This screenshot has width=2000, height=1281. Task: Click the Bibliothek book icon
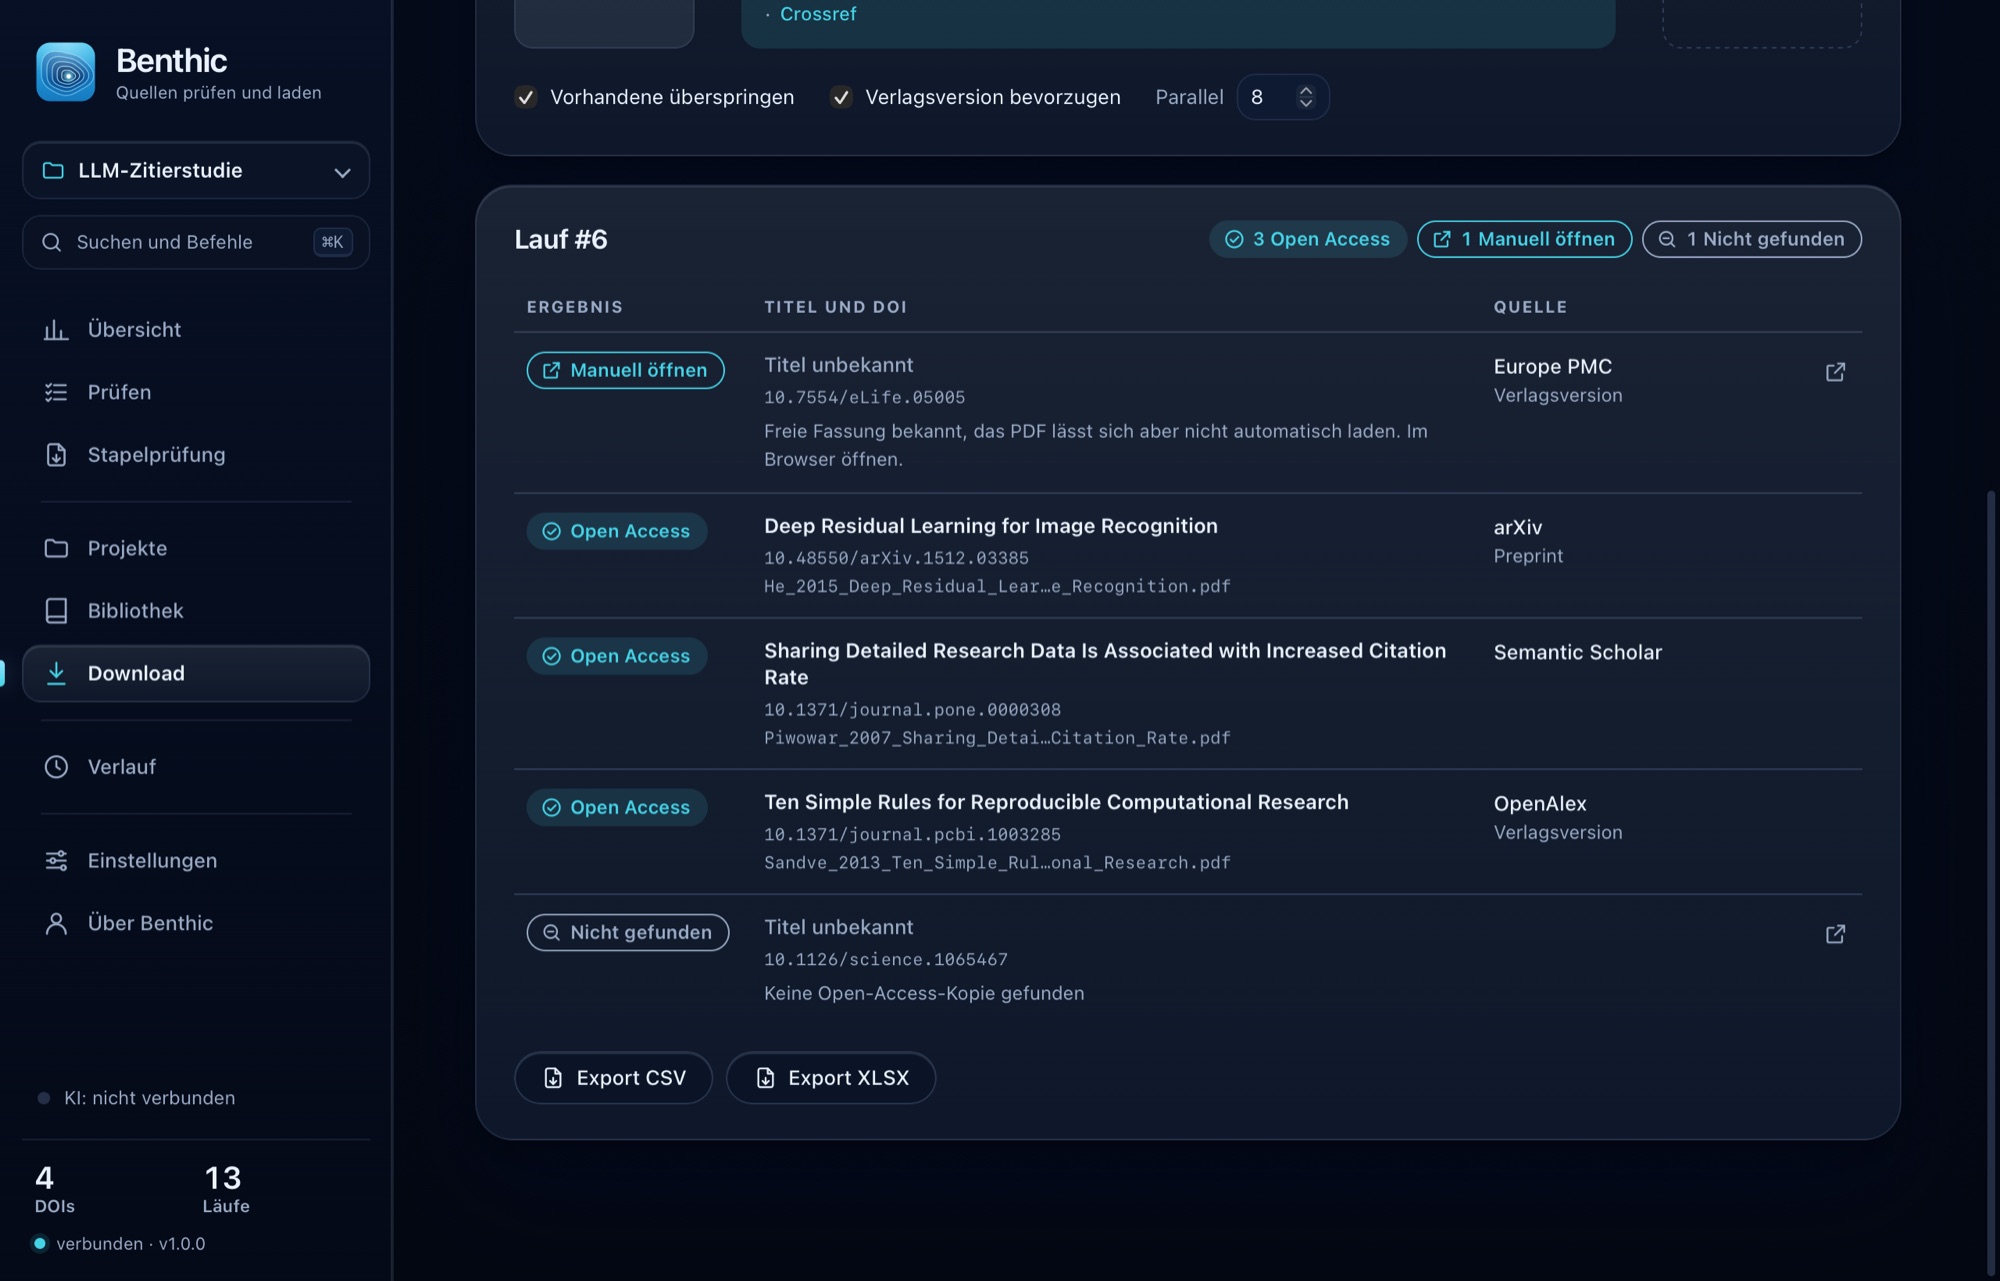click(x=56, y=611)
